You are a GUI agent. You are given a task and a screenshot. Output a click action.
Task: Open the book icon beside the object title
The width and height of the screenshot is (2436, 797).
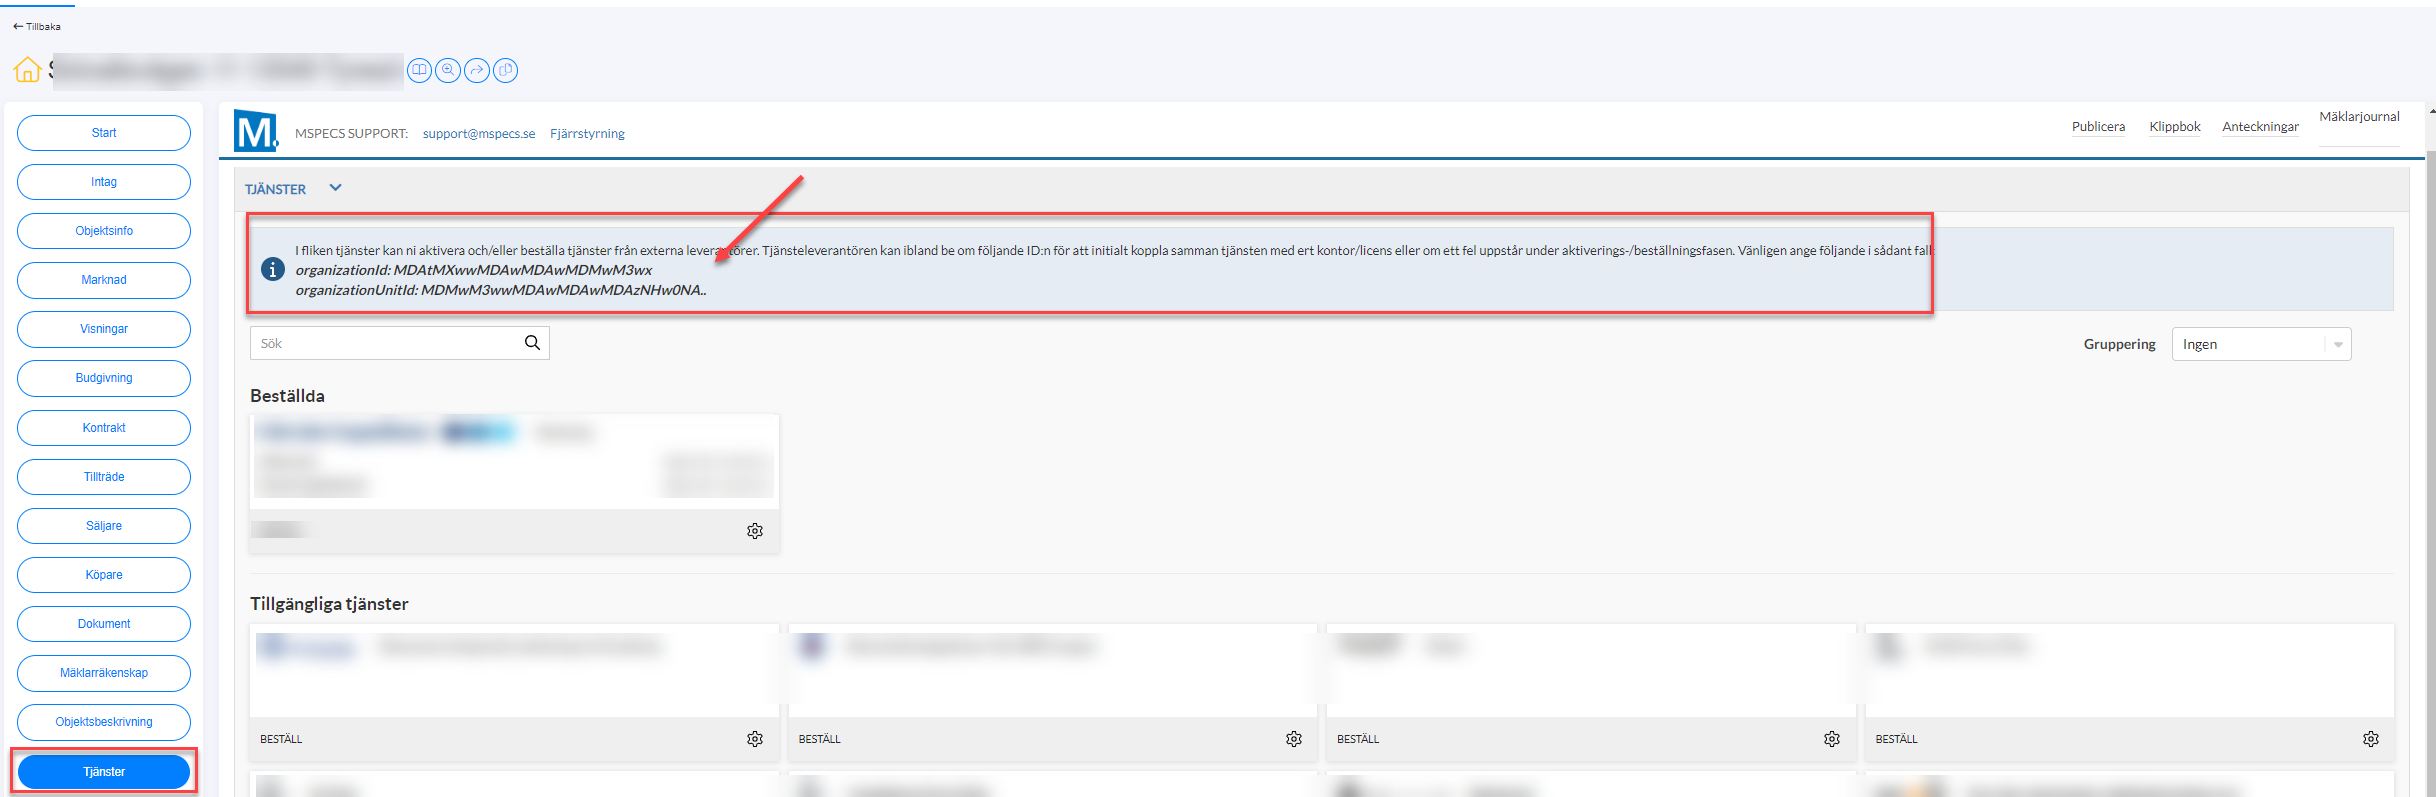419,70
